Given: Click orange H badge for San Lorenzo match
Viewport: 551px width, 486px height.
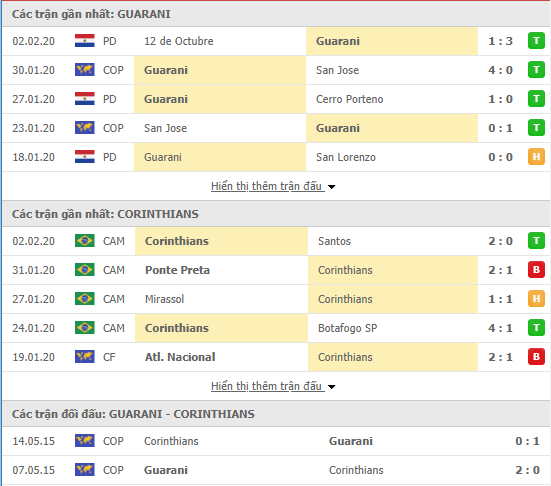Looking at the screenshot, I should click(536, 157).
